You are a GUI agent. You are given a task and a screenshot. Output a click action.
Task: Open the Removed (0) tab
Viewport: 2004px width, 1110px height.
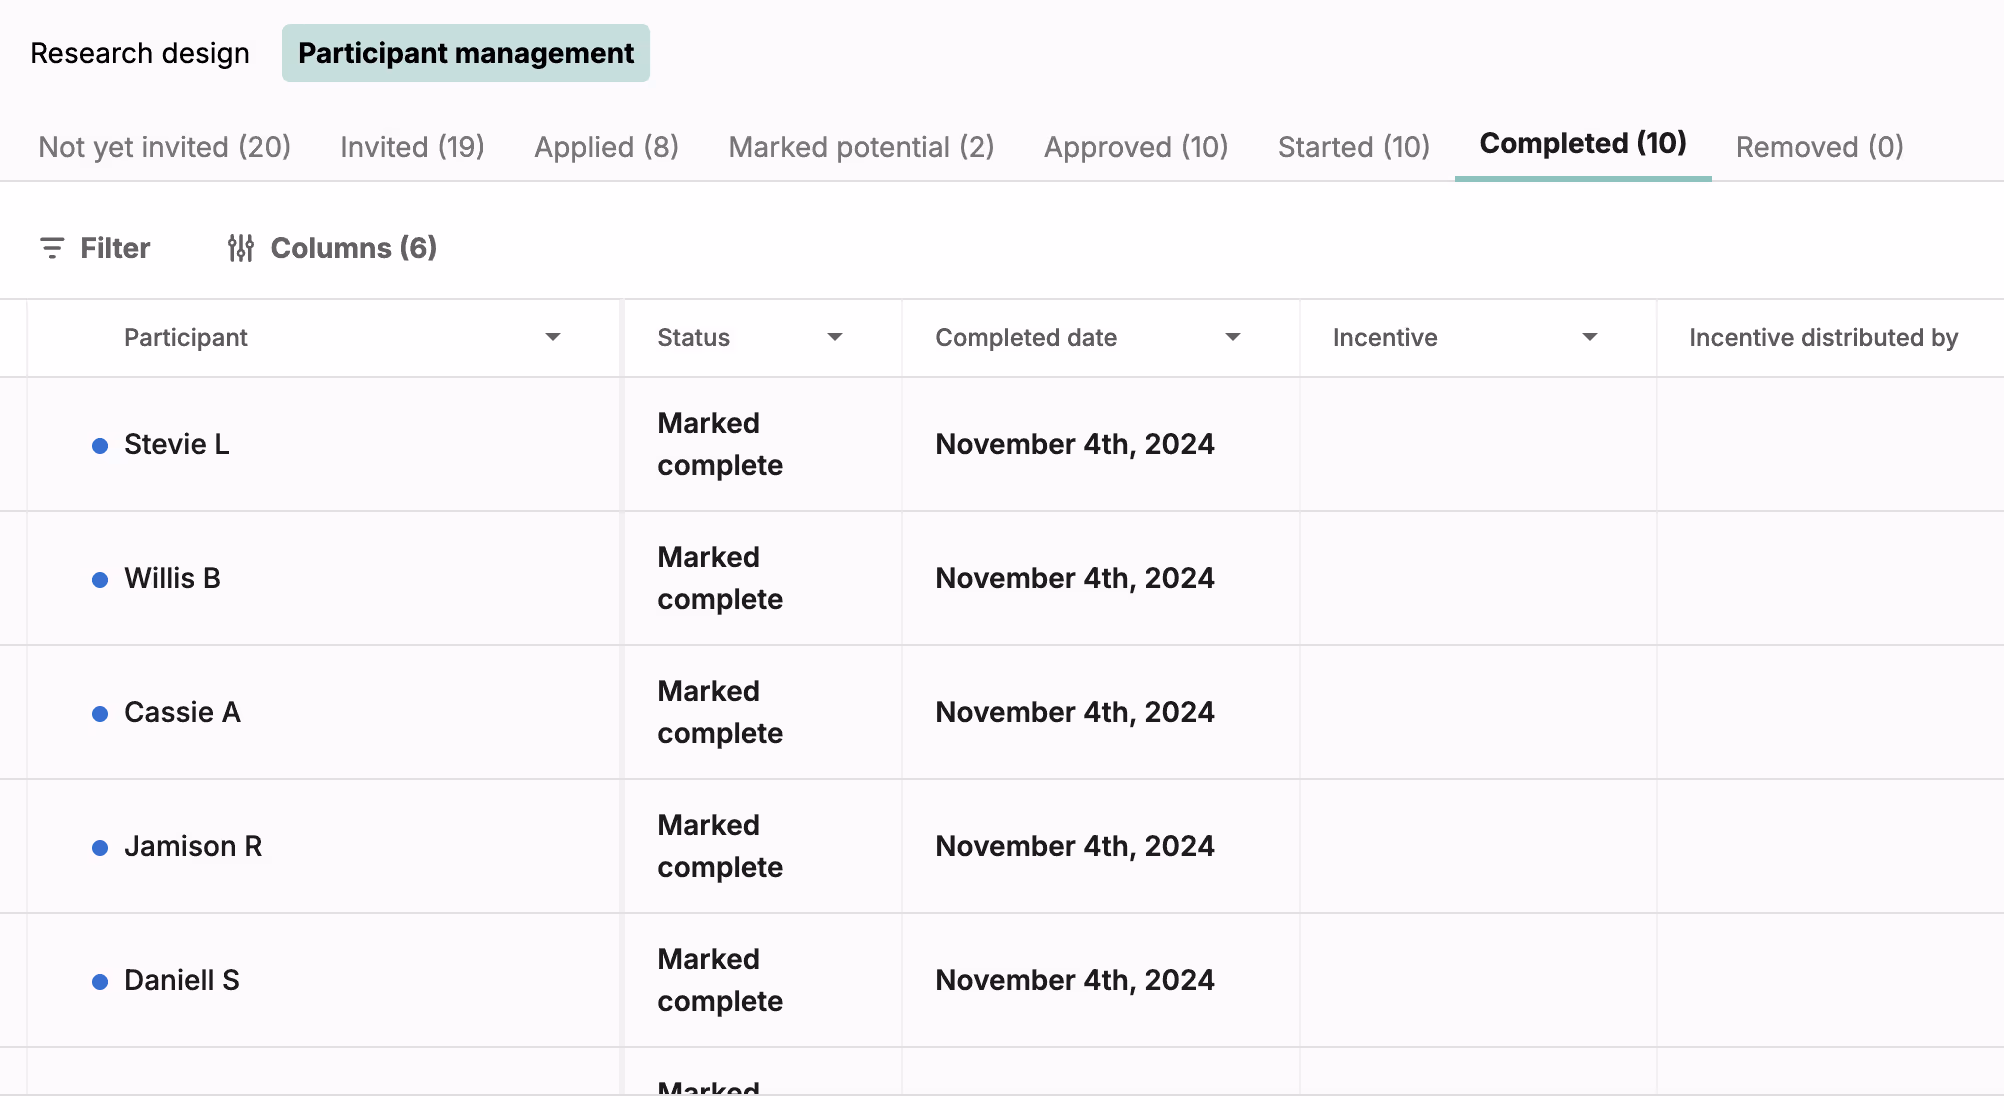coord(1819,147)
